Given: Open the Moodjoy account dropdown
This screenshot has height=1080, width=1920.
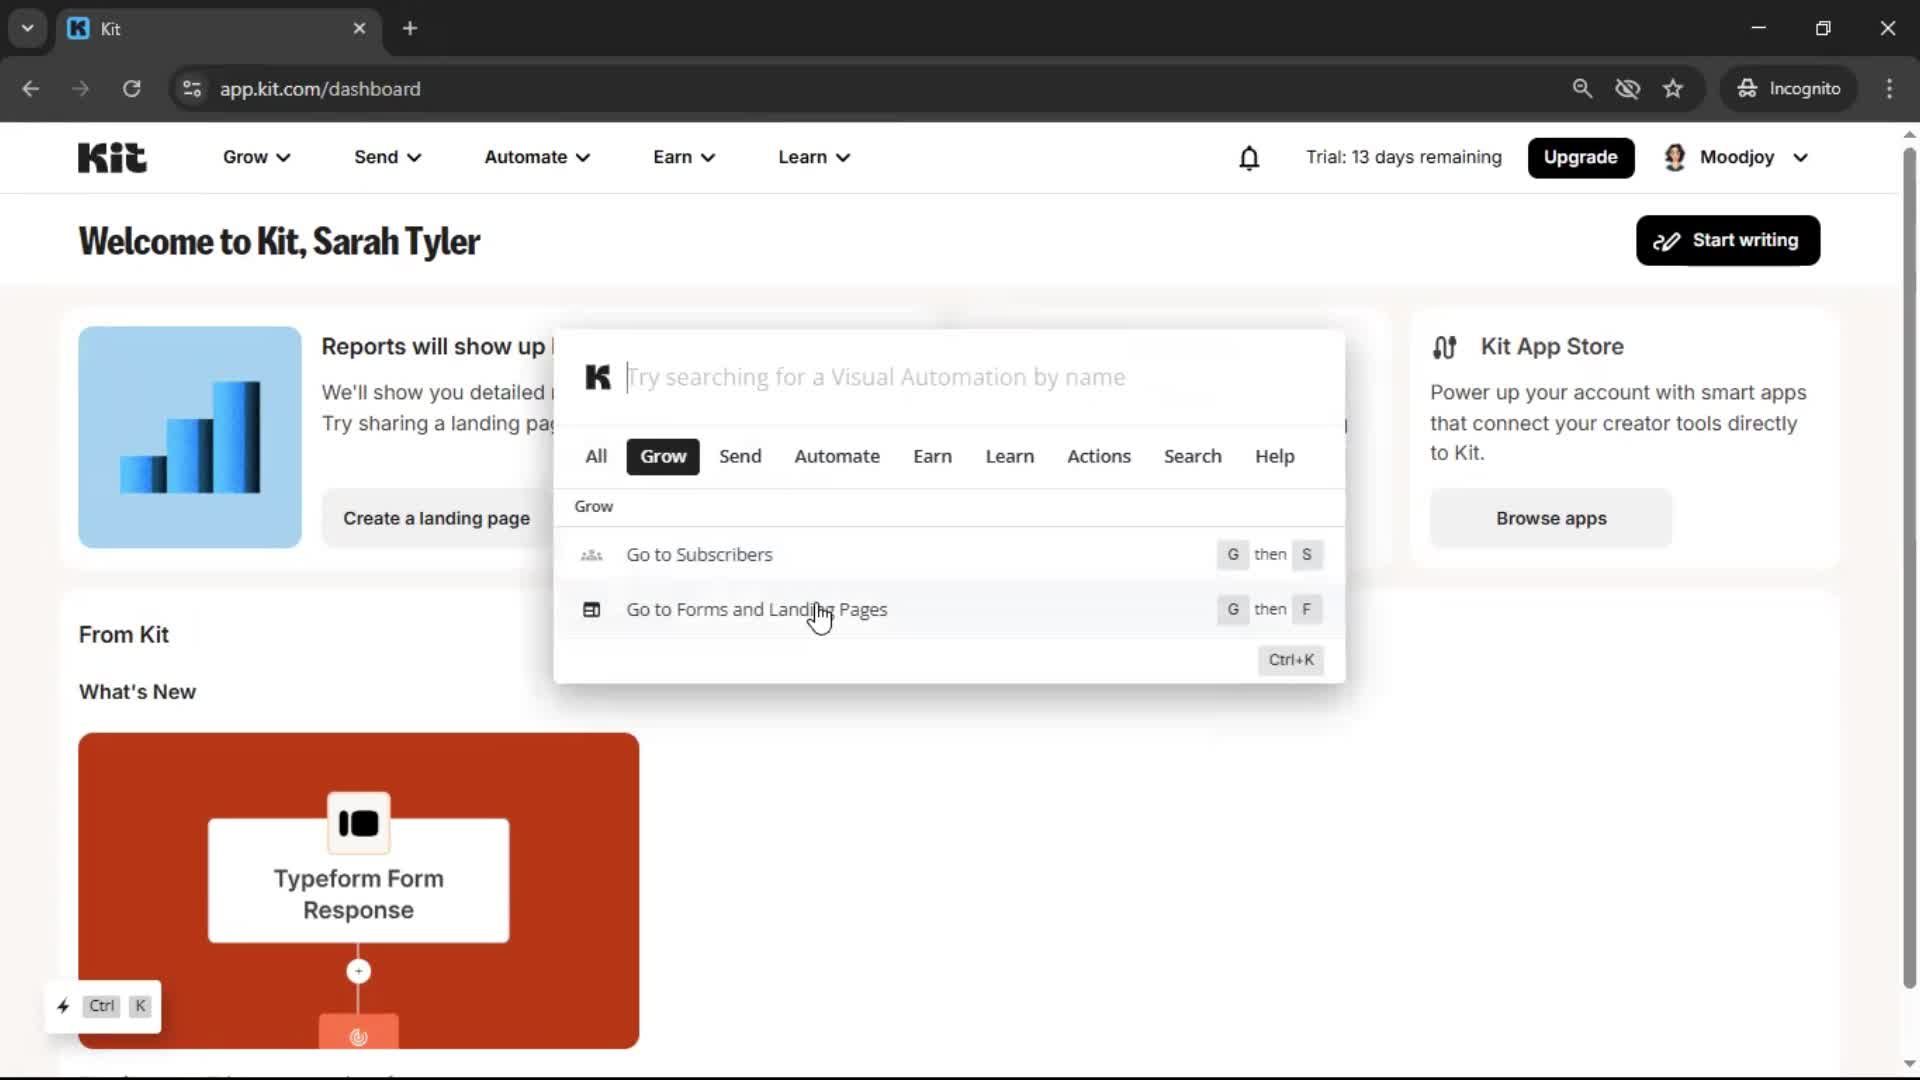Looking at the screenshot, I should (1736, 157).
